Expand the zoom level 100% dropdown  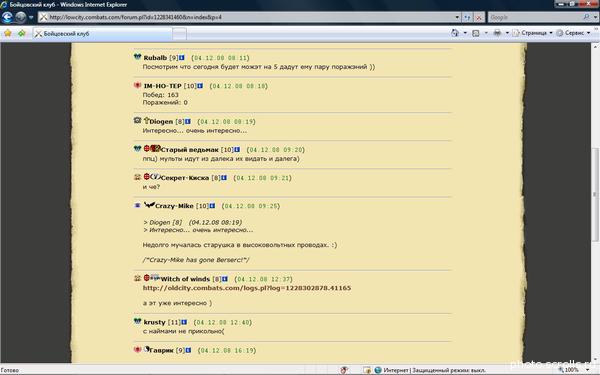[588, 370]
